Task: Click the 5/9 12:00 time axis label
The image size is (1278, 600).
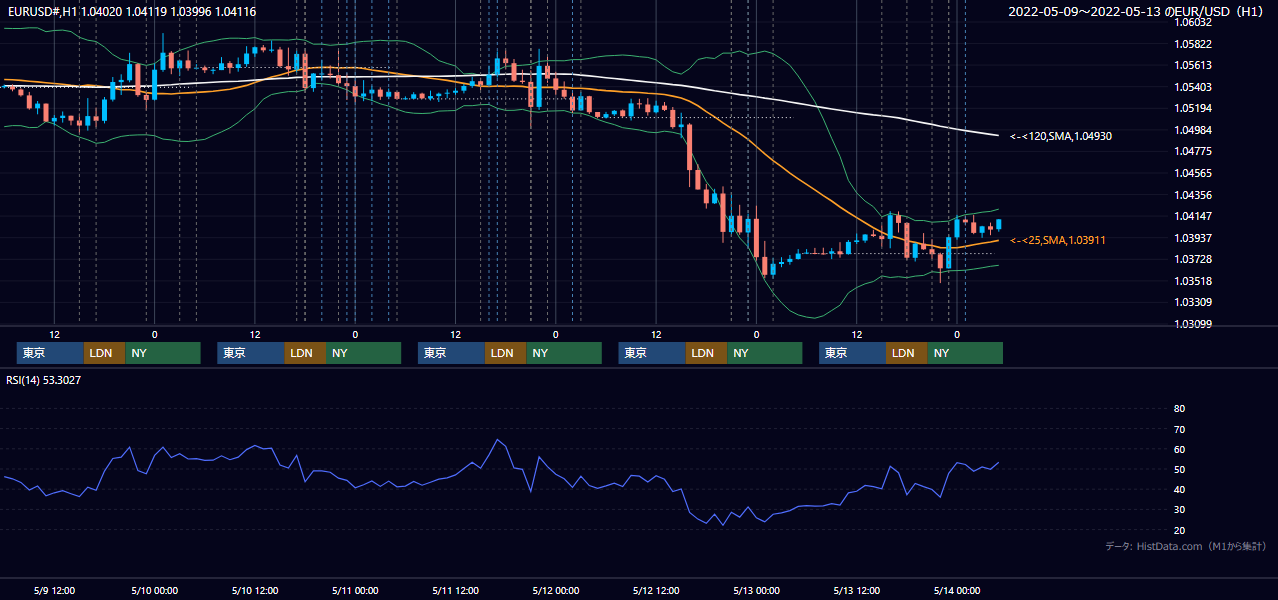Action: (x=55, y=590)
